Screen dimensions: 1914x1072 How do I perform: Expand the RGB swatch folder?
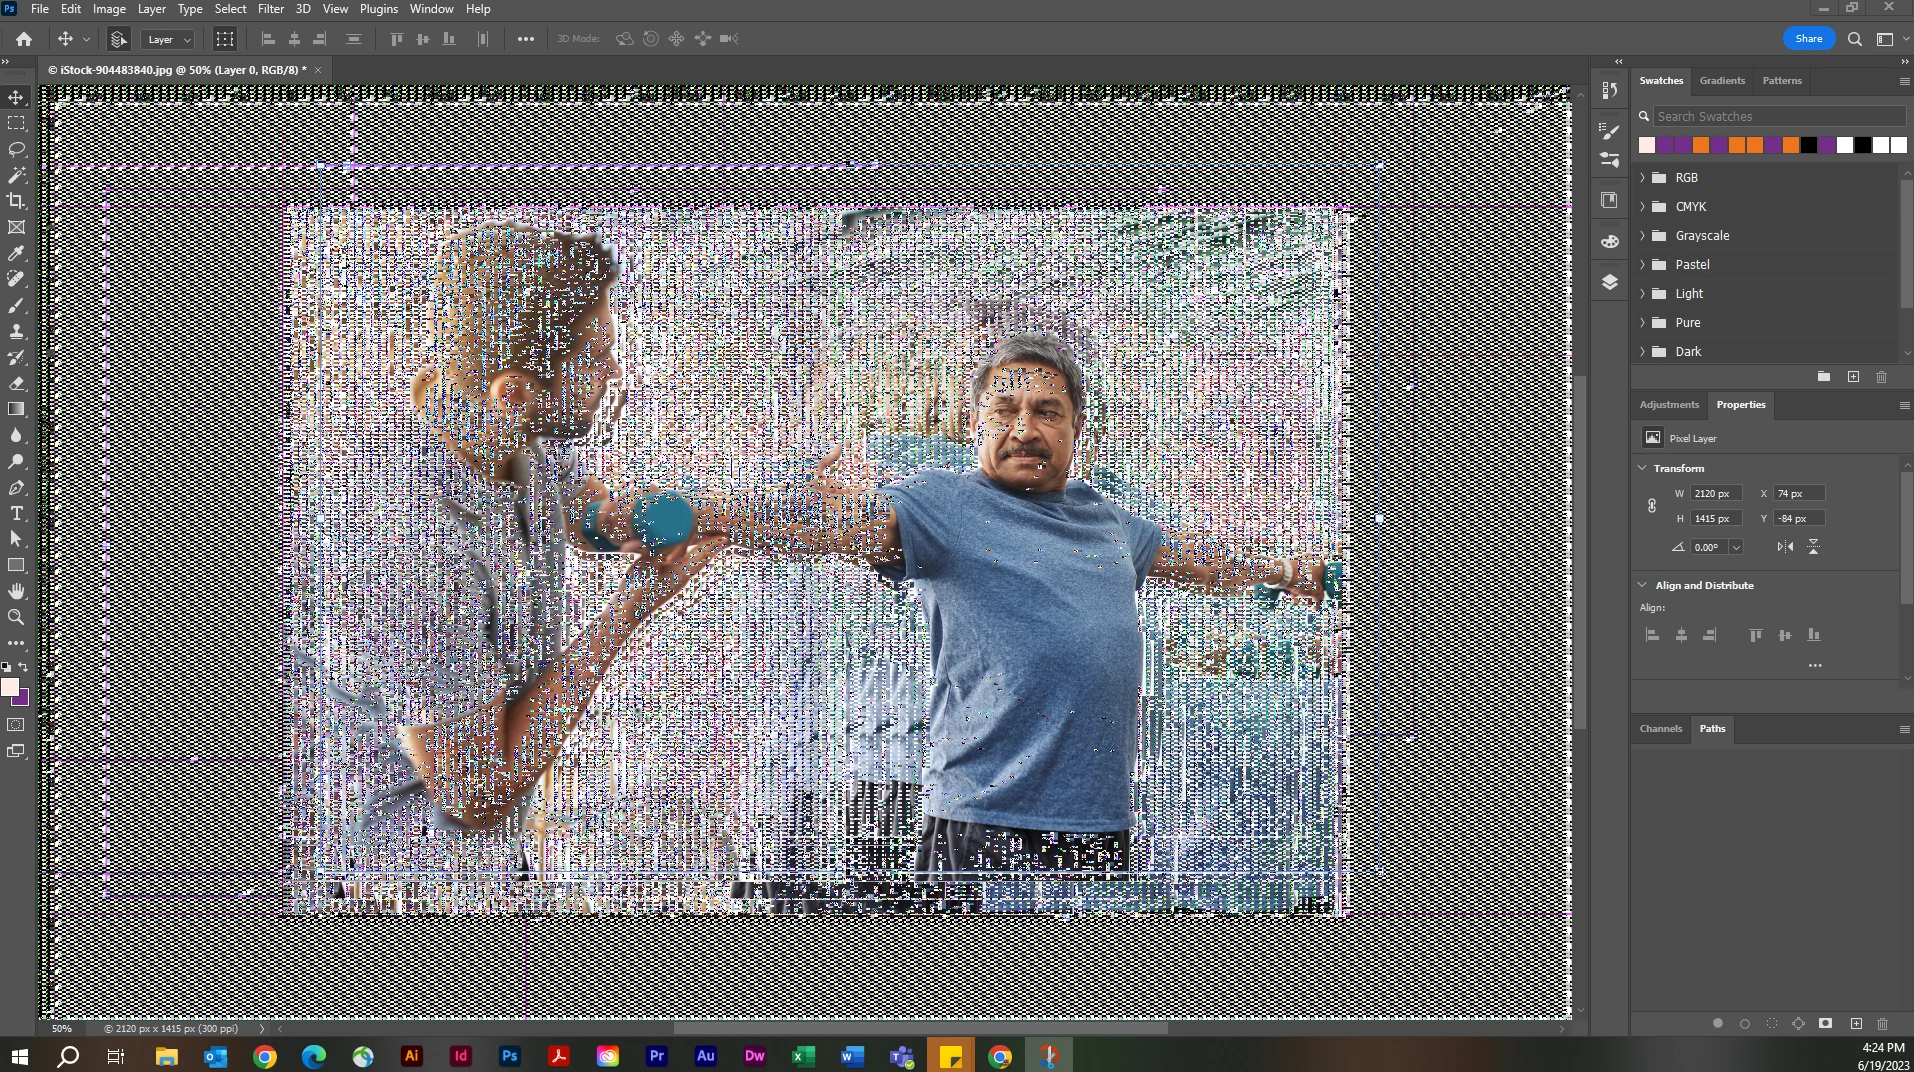point(1642,177)
